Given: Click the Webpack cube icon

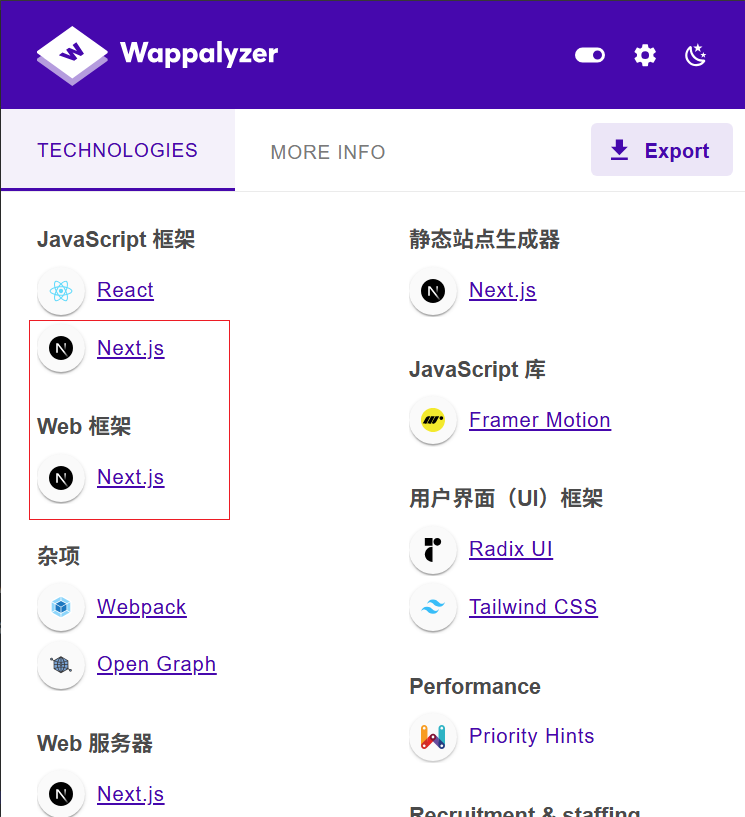Looking at the screenshot, I should point(61,607).
